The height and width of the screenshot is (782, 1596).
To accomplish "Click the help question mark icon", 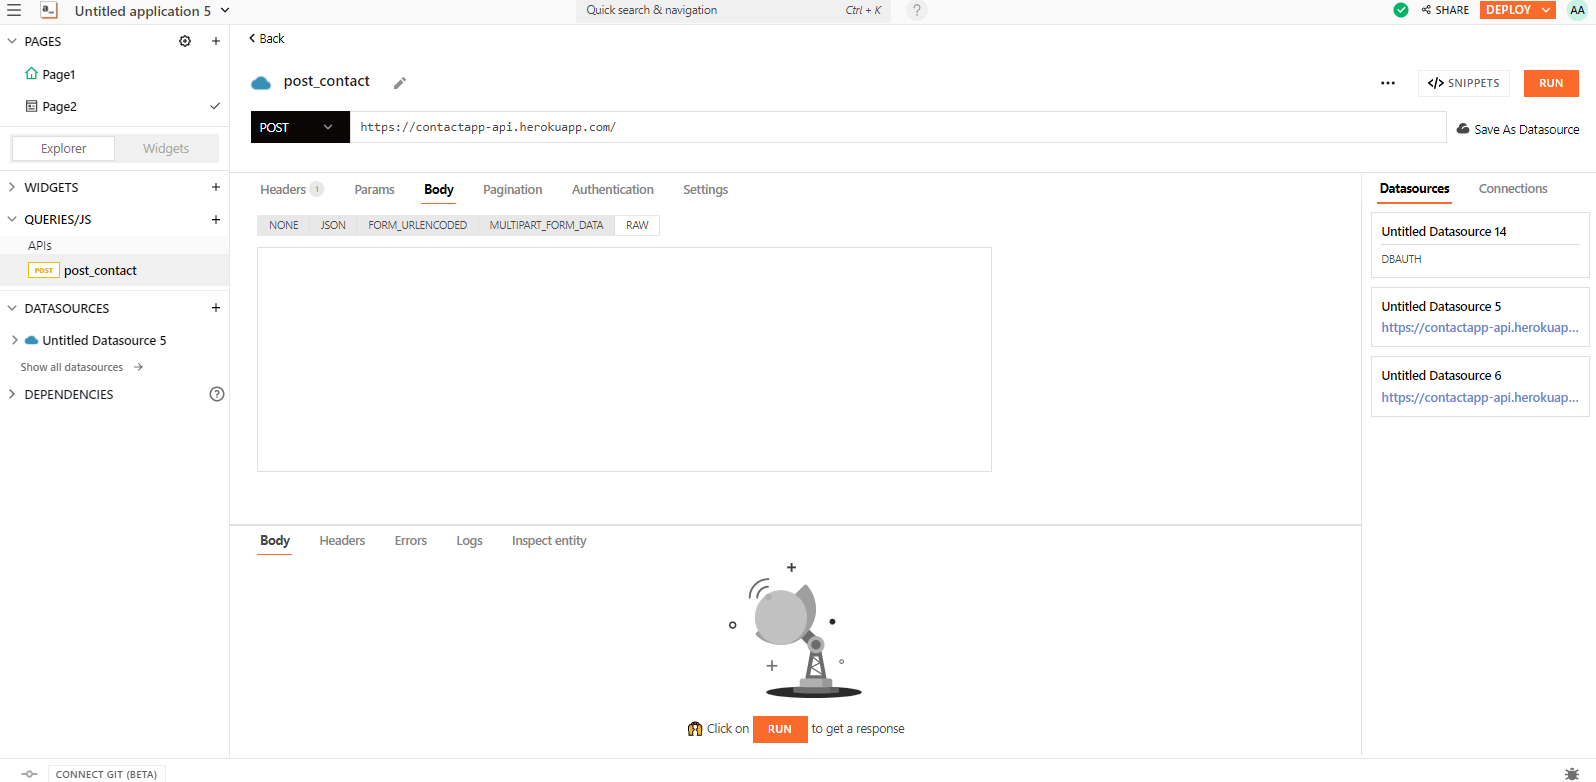I will pyautogui.click(x=916, y=11).
